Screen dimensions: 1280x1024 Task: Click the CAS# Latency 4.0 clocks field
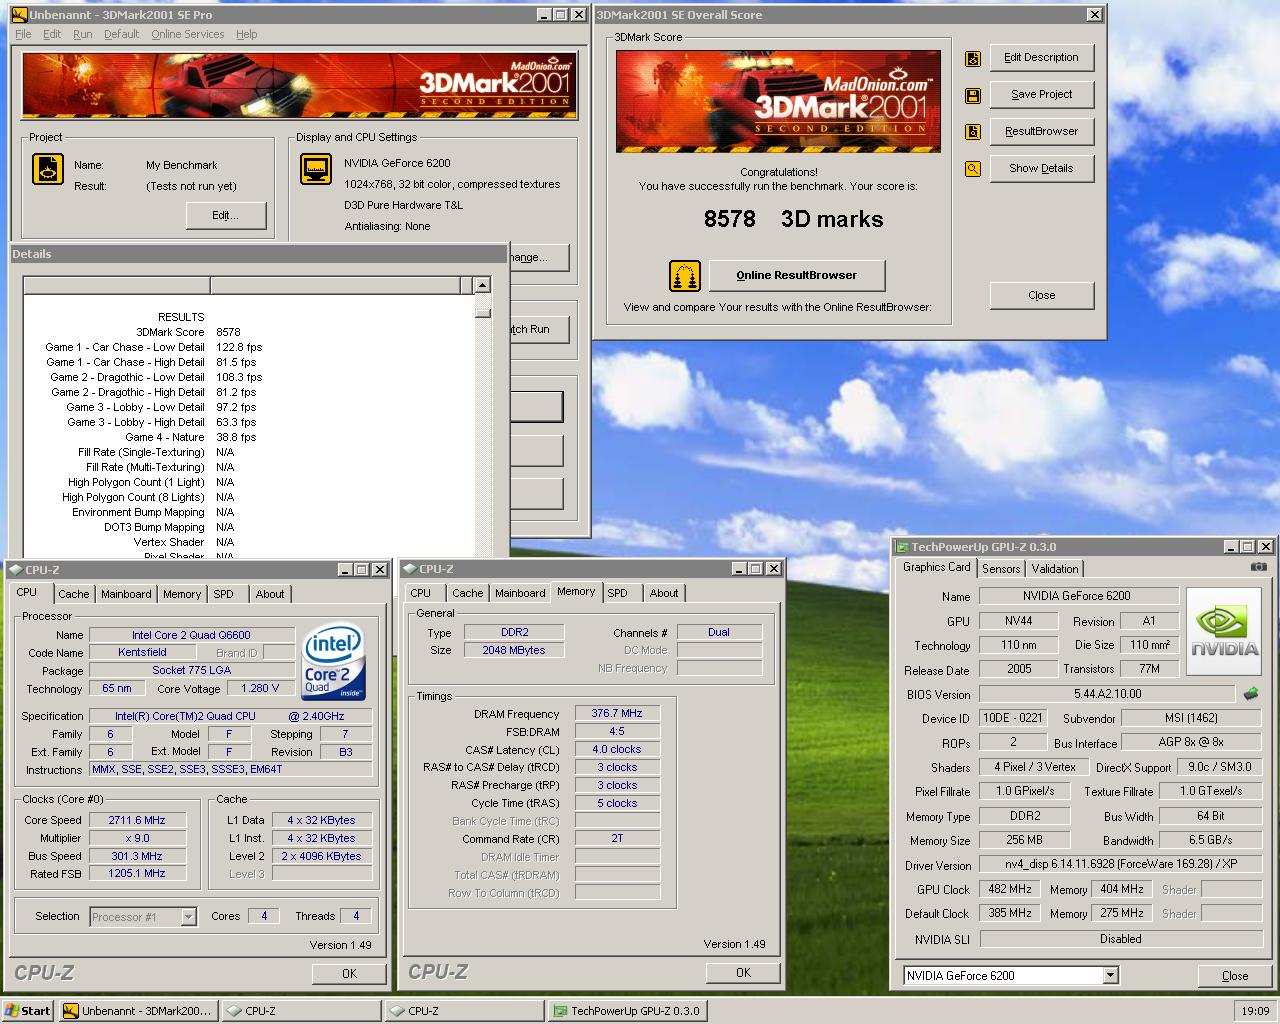(x=617, y=750)
